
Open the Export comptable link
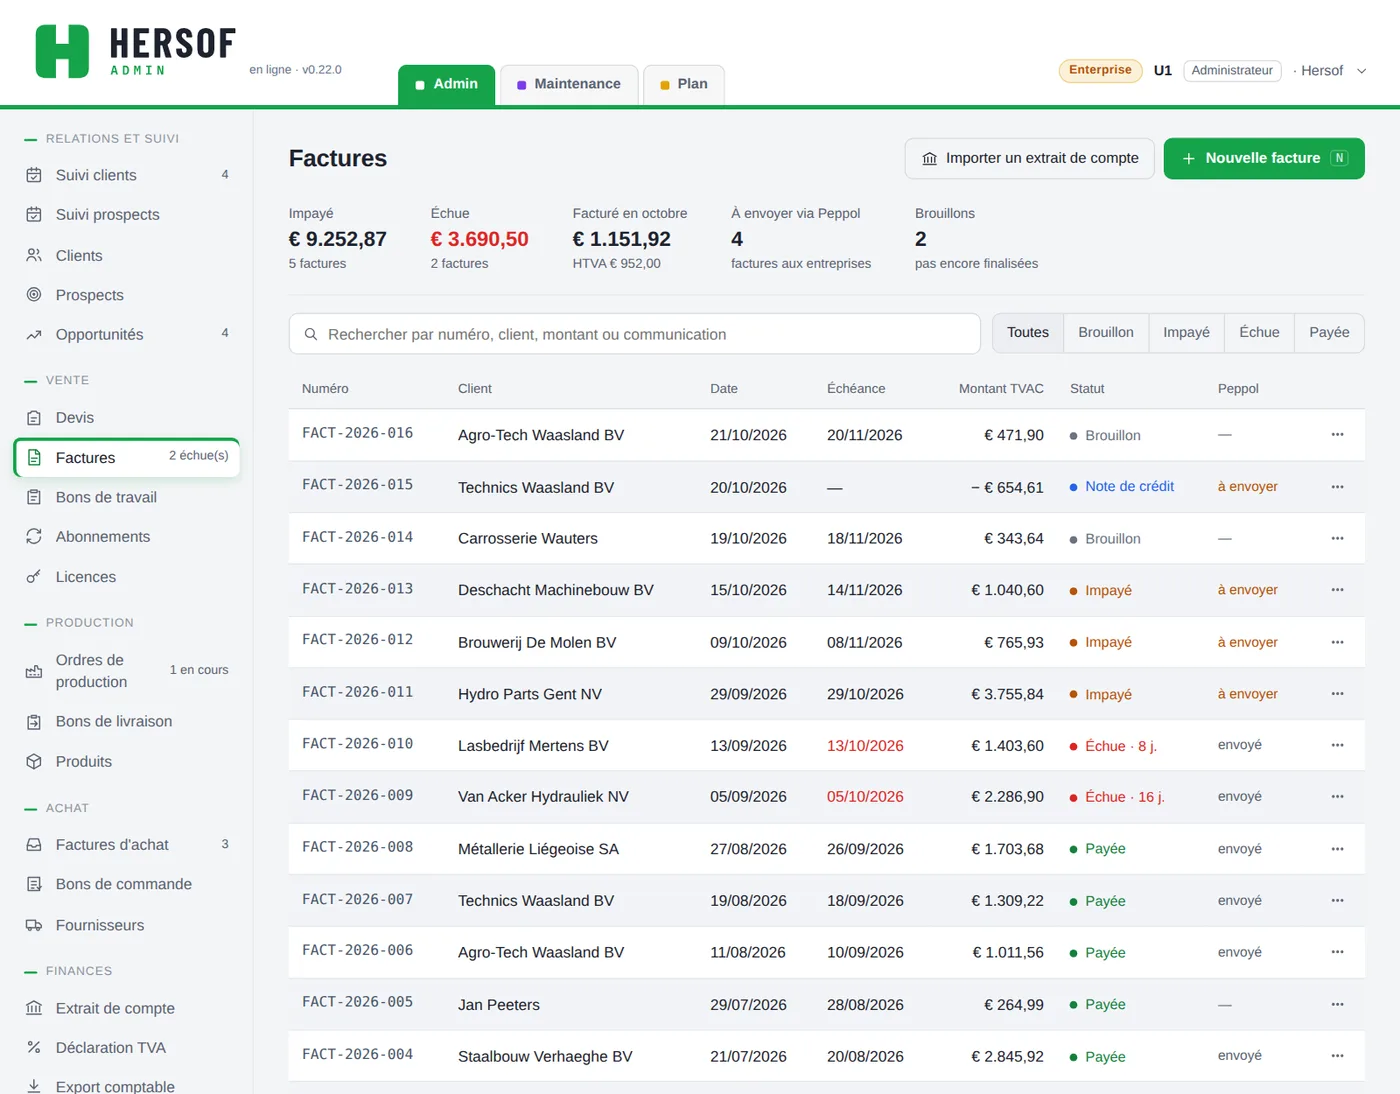coord(115,1086)
